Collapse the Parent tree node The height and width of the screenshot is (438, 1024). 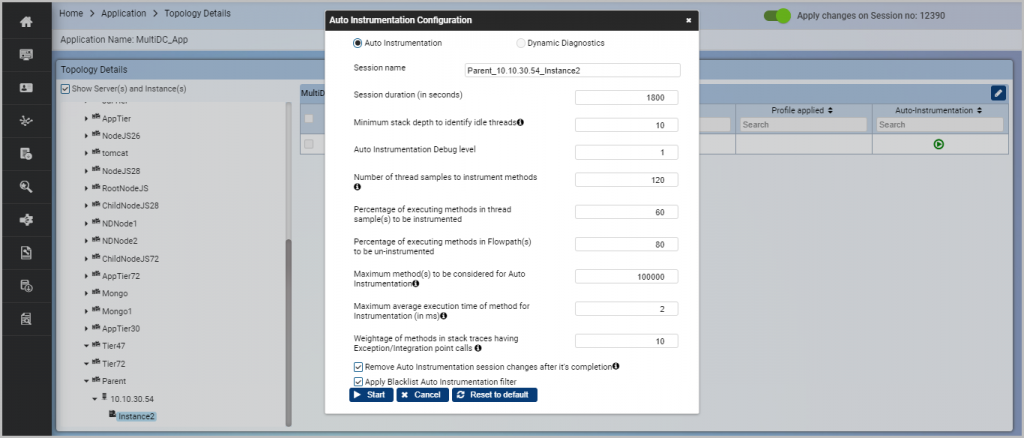(87, 381)
